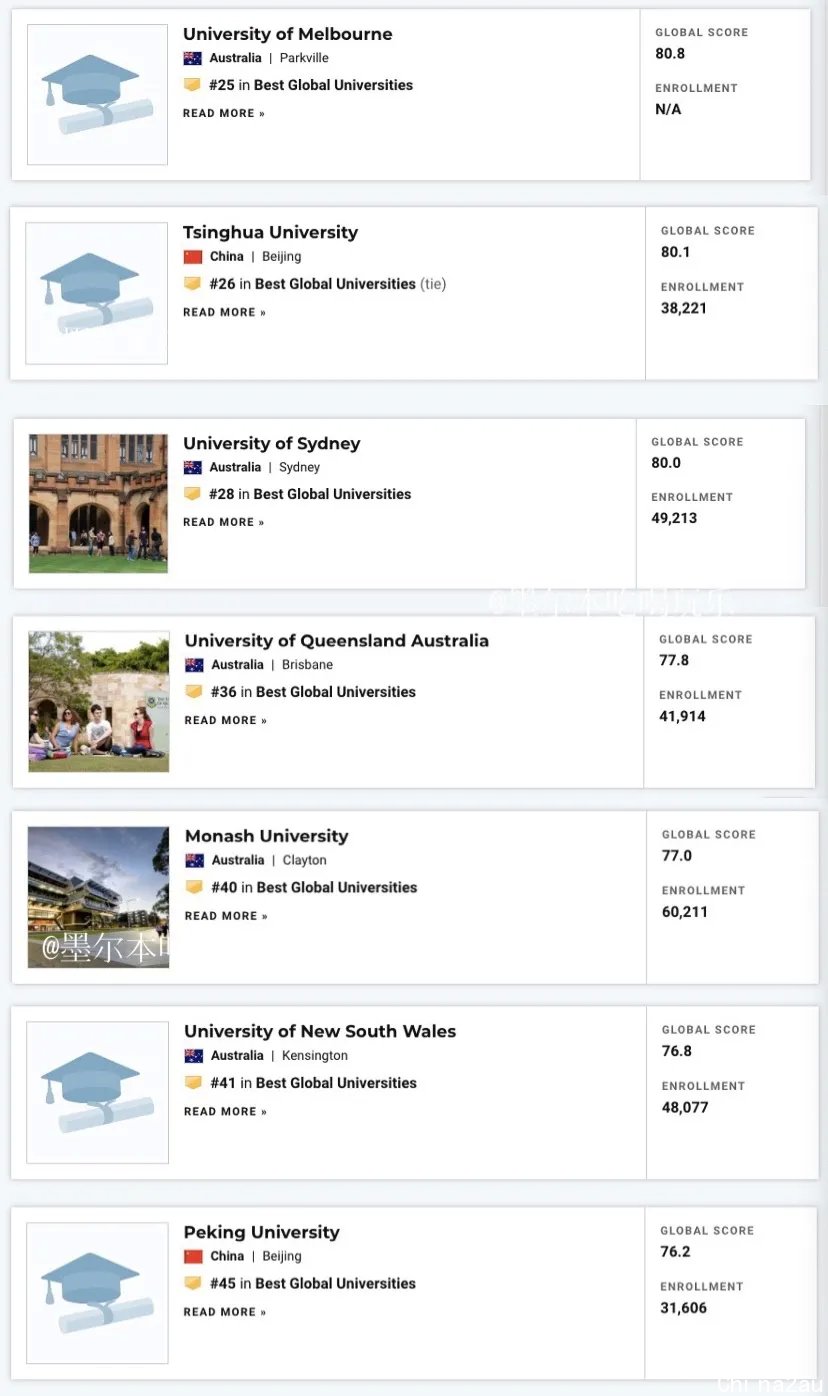The height and width of the screenshot is (1396, 828).
Task: Click Tsinghua University graduation cap placeholder icon
Action: (97, 292)
